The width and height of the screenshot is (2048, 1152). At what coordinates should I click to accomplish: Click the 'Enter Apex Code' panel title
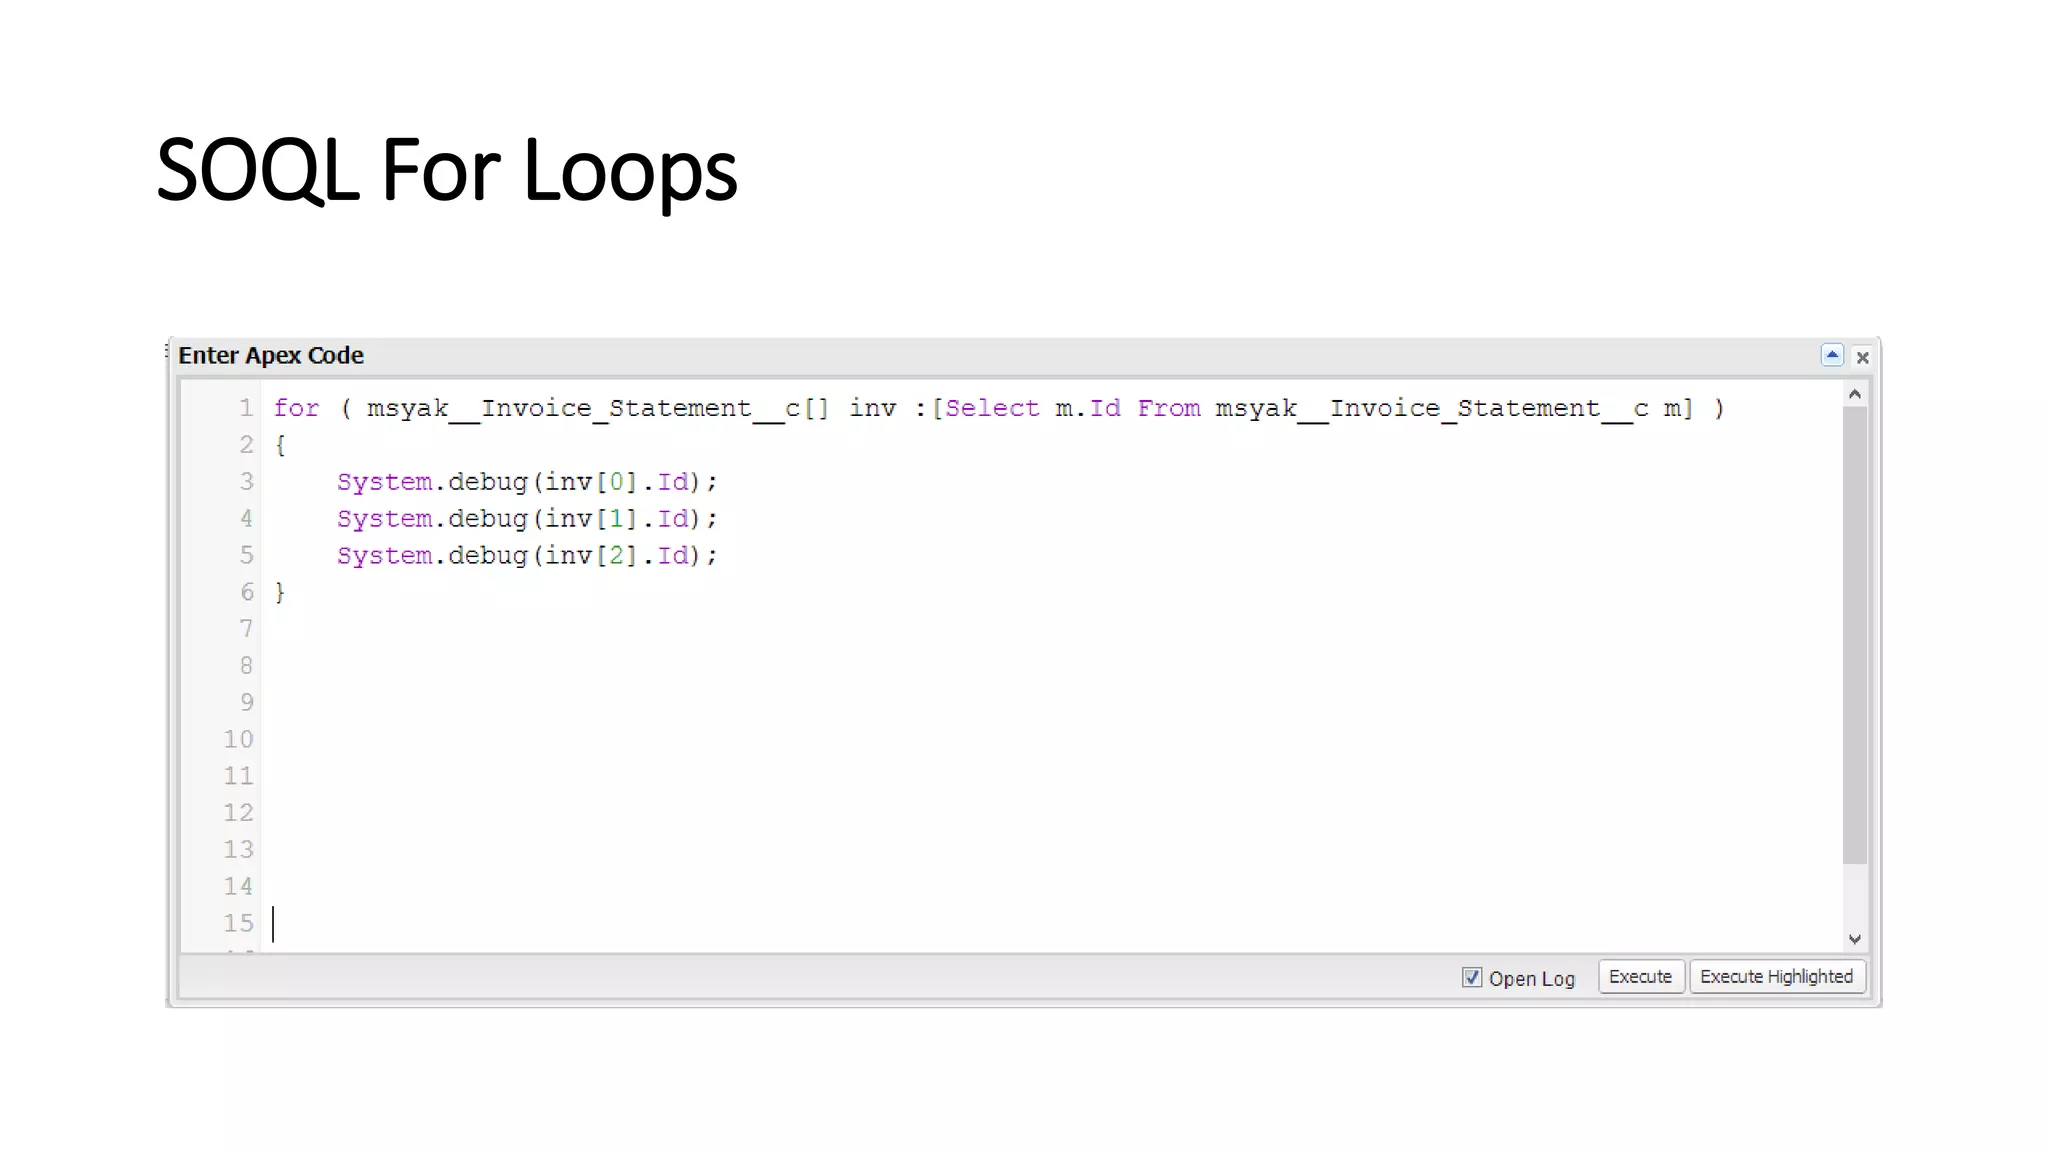pos(271,355)
